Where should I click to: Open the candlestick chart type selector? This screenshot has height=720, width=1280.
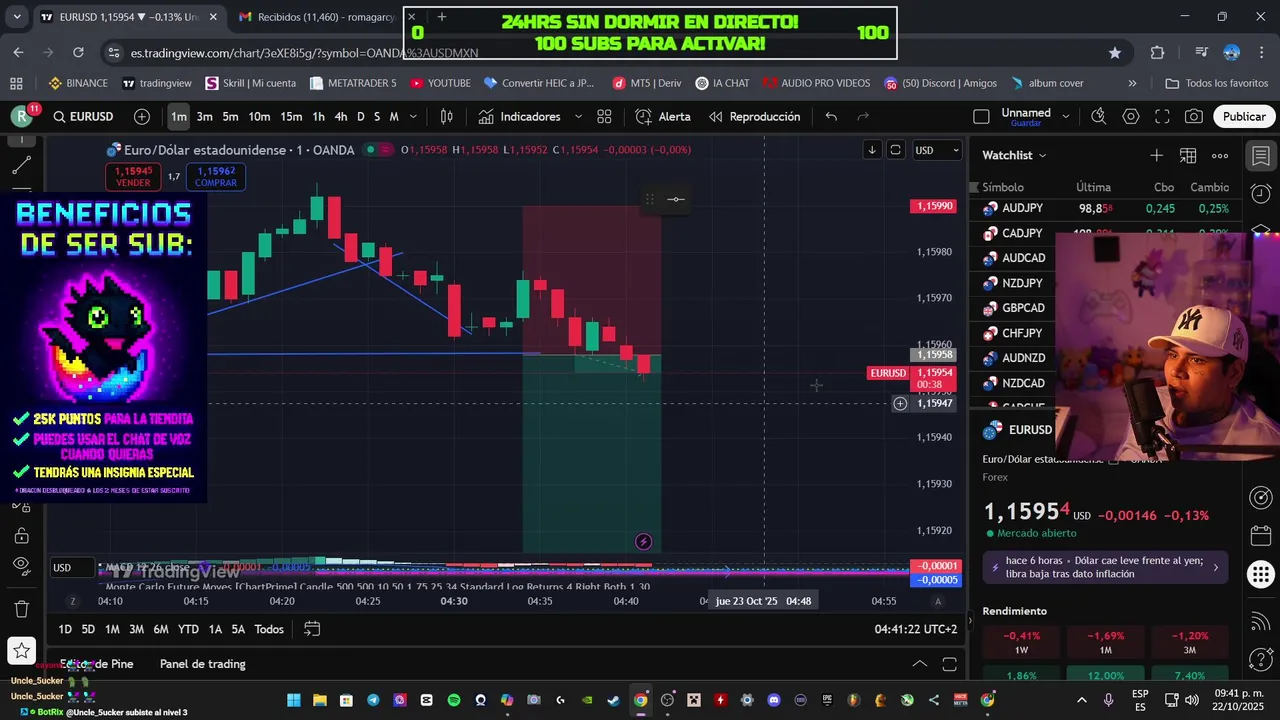coord(447,117)
